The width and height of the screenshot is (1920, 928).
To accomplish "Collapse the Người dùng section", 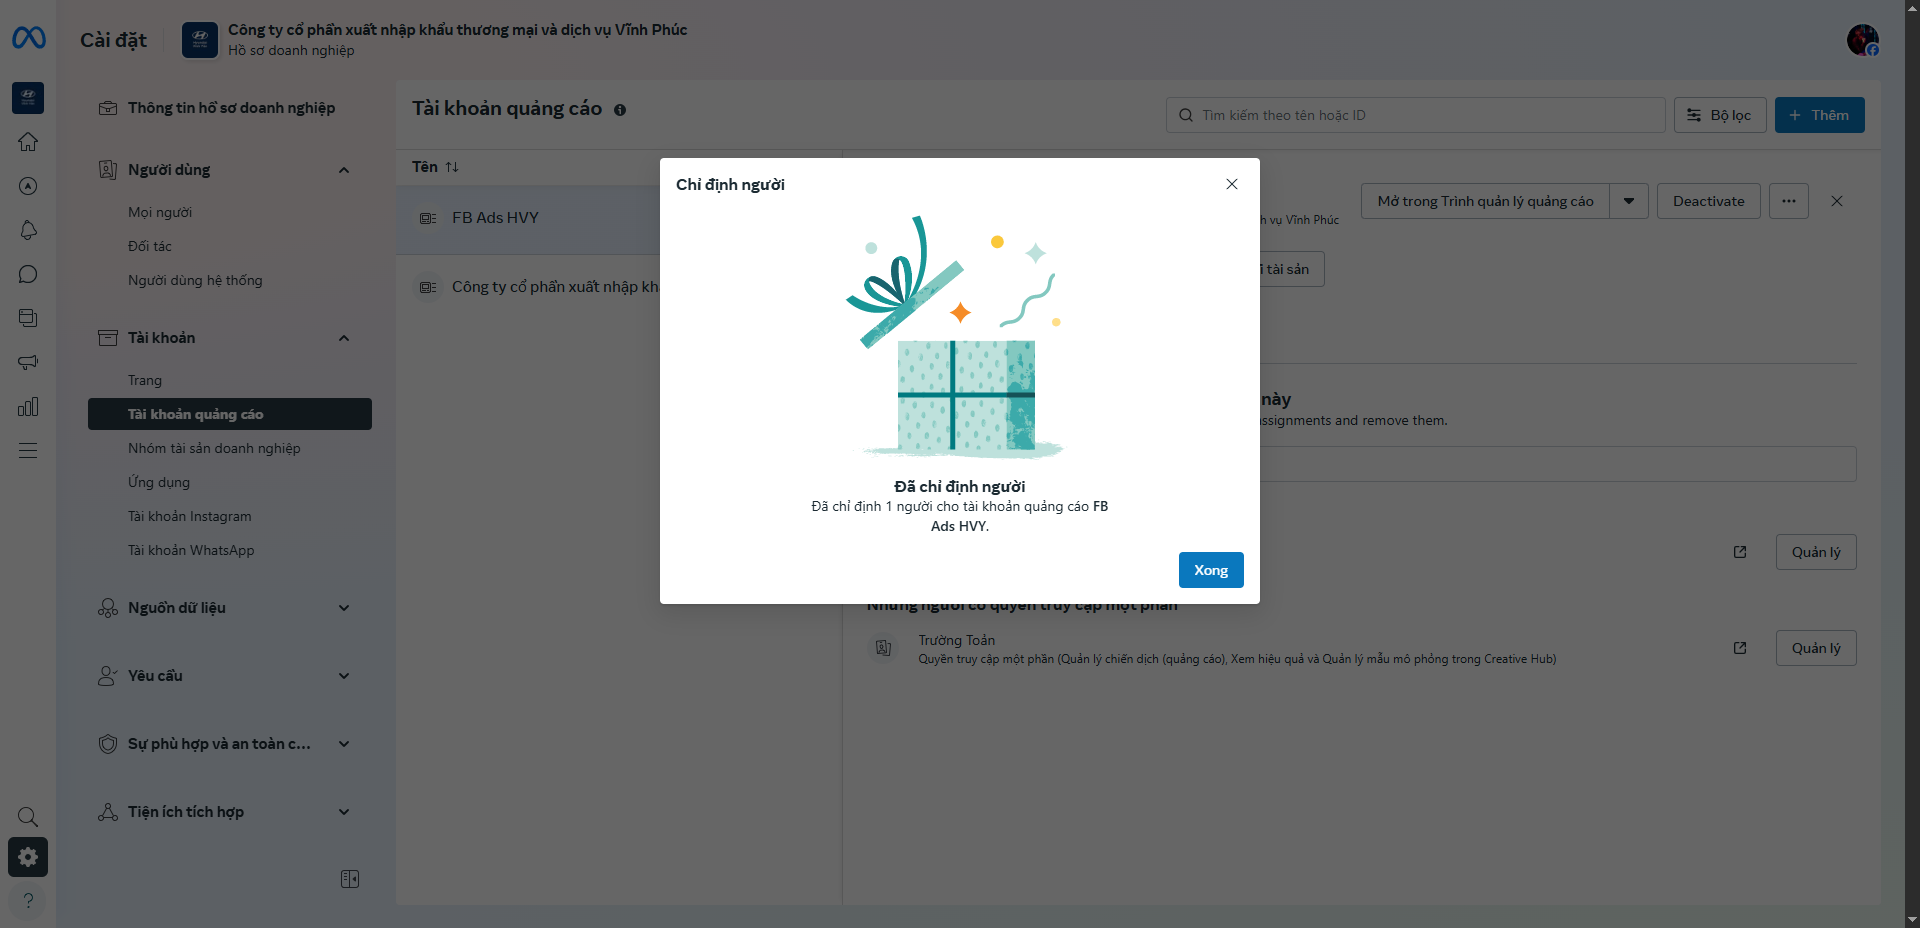I will click(x=344, y=170).
